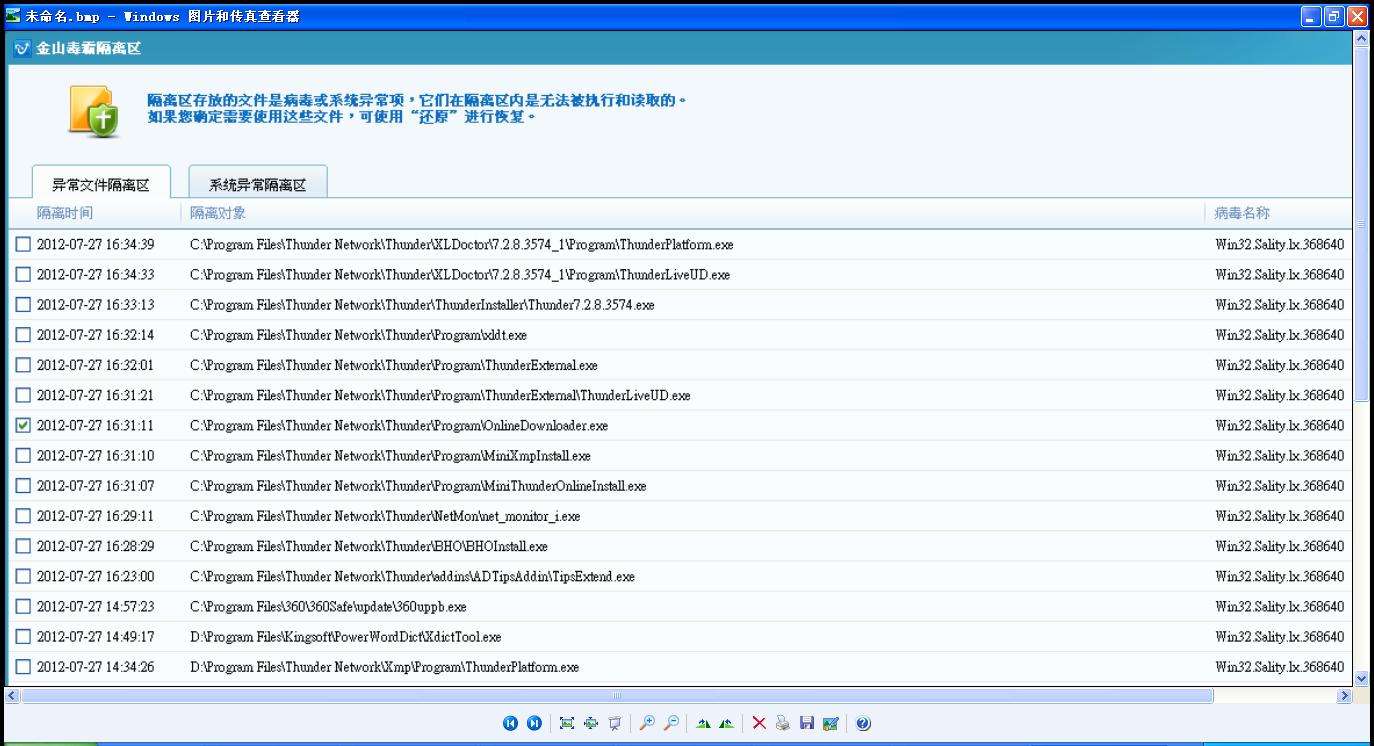Check the box for the 16:34:39 entry
Screen dimensions: 1374x746
click(23, 244)
